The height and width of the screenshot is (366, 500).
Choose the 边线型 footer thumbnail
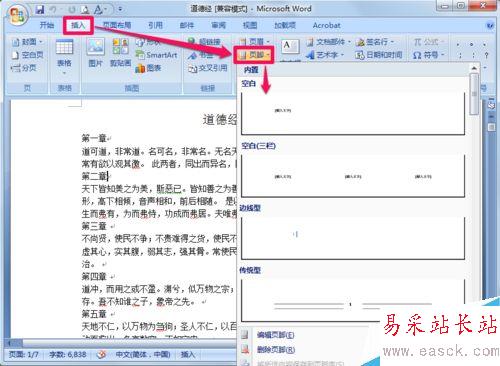[x=353, y=237]
